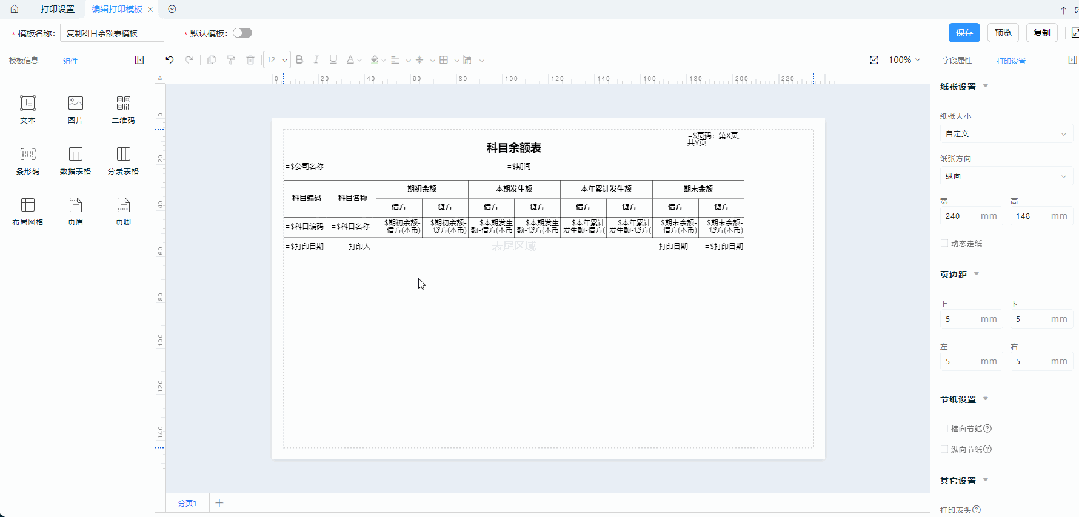Viewport: 1079px width, 517px height.
Task: Click the undo arrow in the toolbar
Action: (169, 60)
